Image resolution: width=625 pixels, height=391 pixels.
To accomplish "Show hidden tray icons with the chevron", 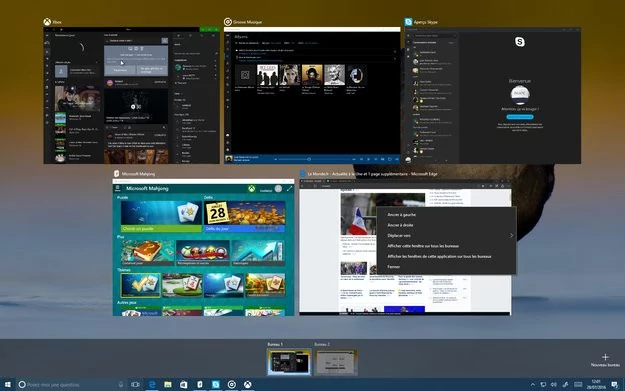I will pos(533,385).
